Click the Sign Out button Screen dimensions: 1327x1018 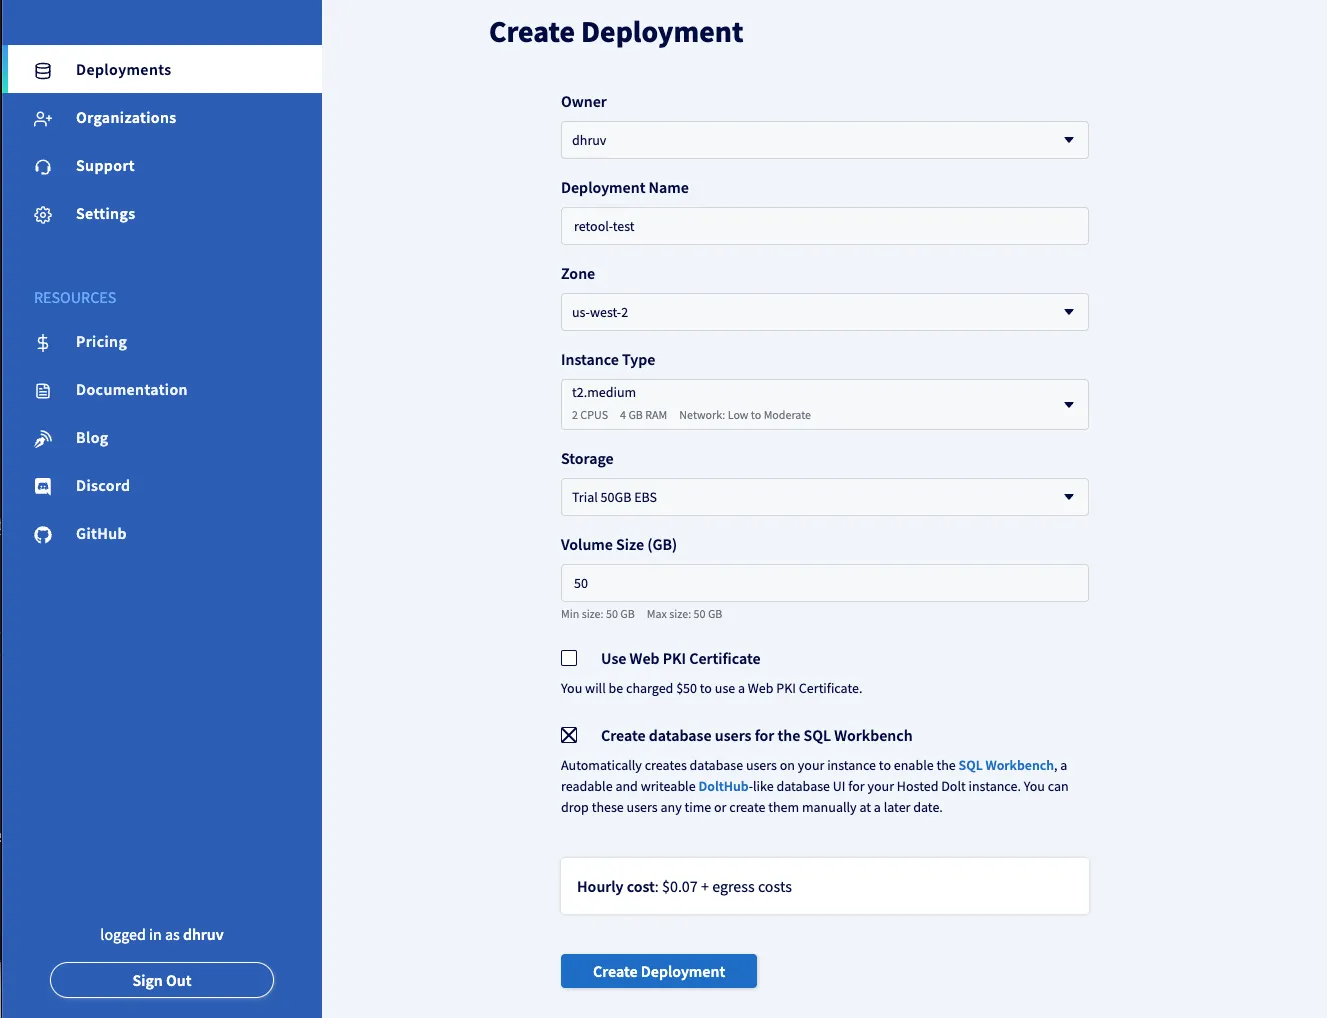(161, 980)
